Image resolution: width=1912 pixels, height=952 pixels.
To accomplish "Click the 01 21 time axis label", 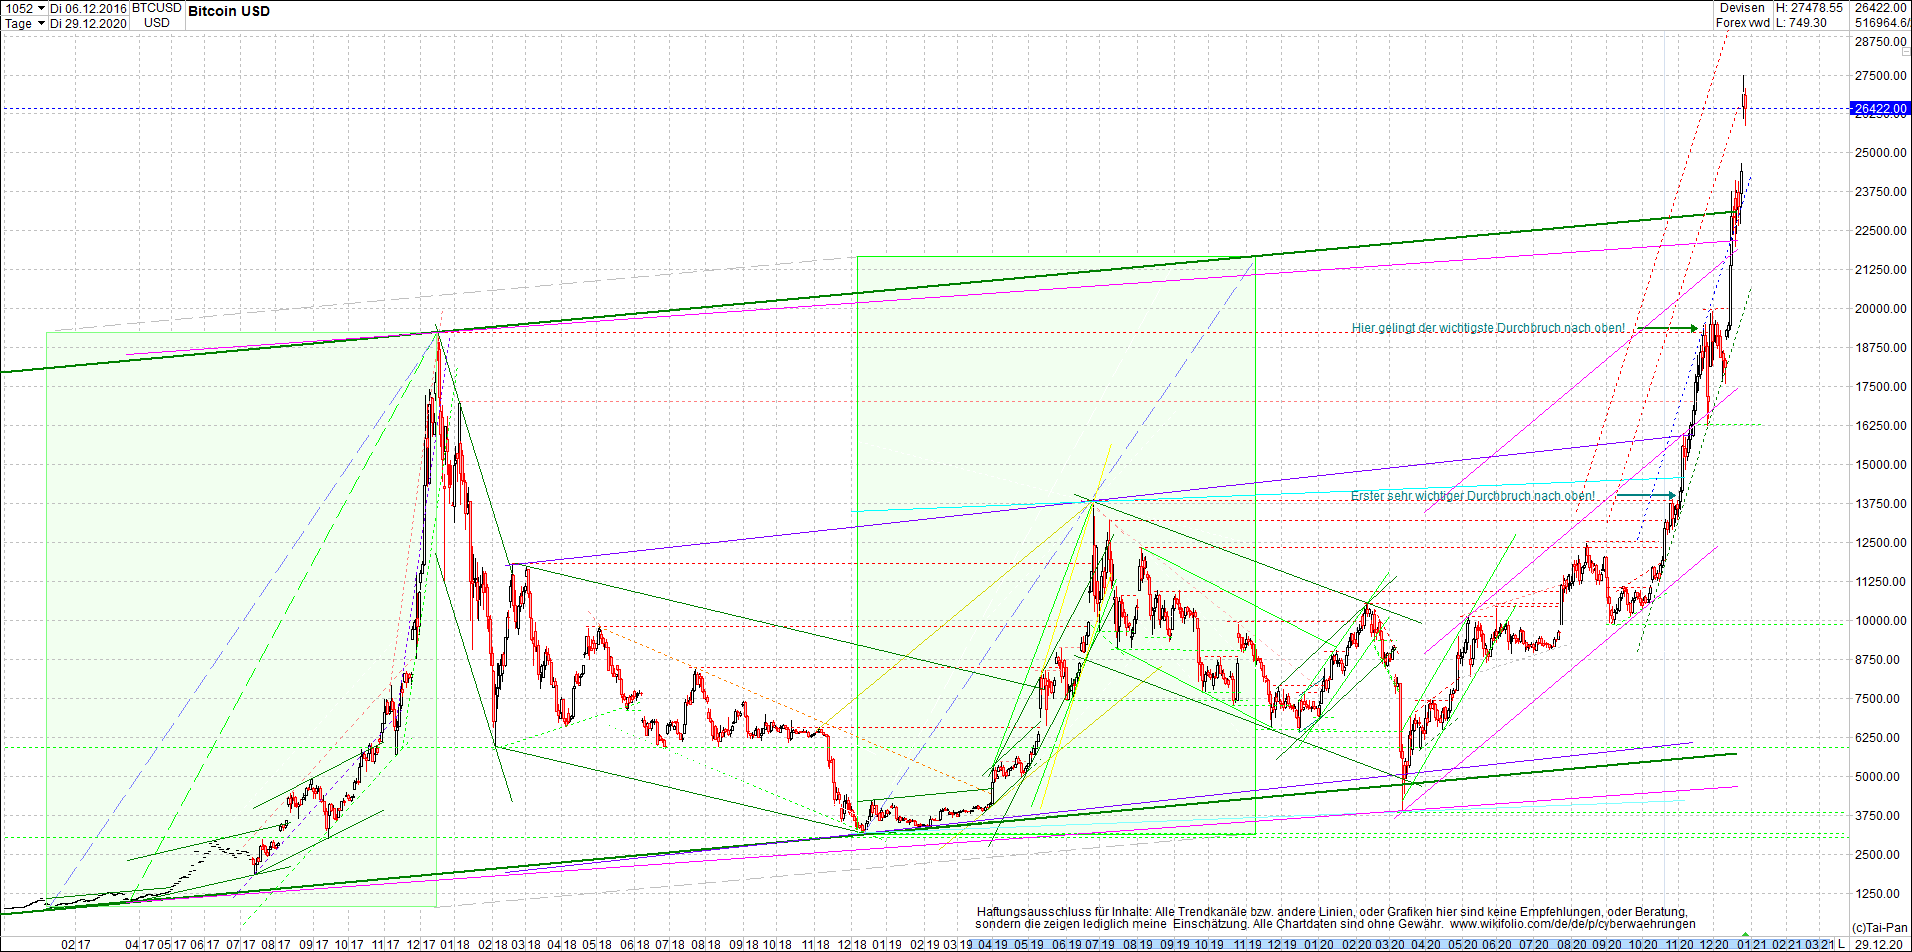I will [x=1751, y=944].
